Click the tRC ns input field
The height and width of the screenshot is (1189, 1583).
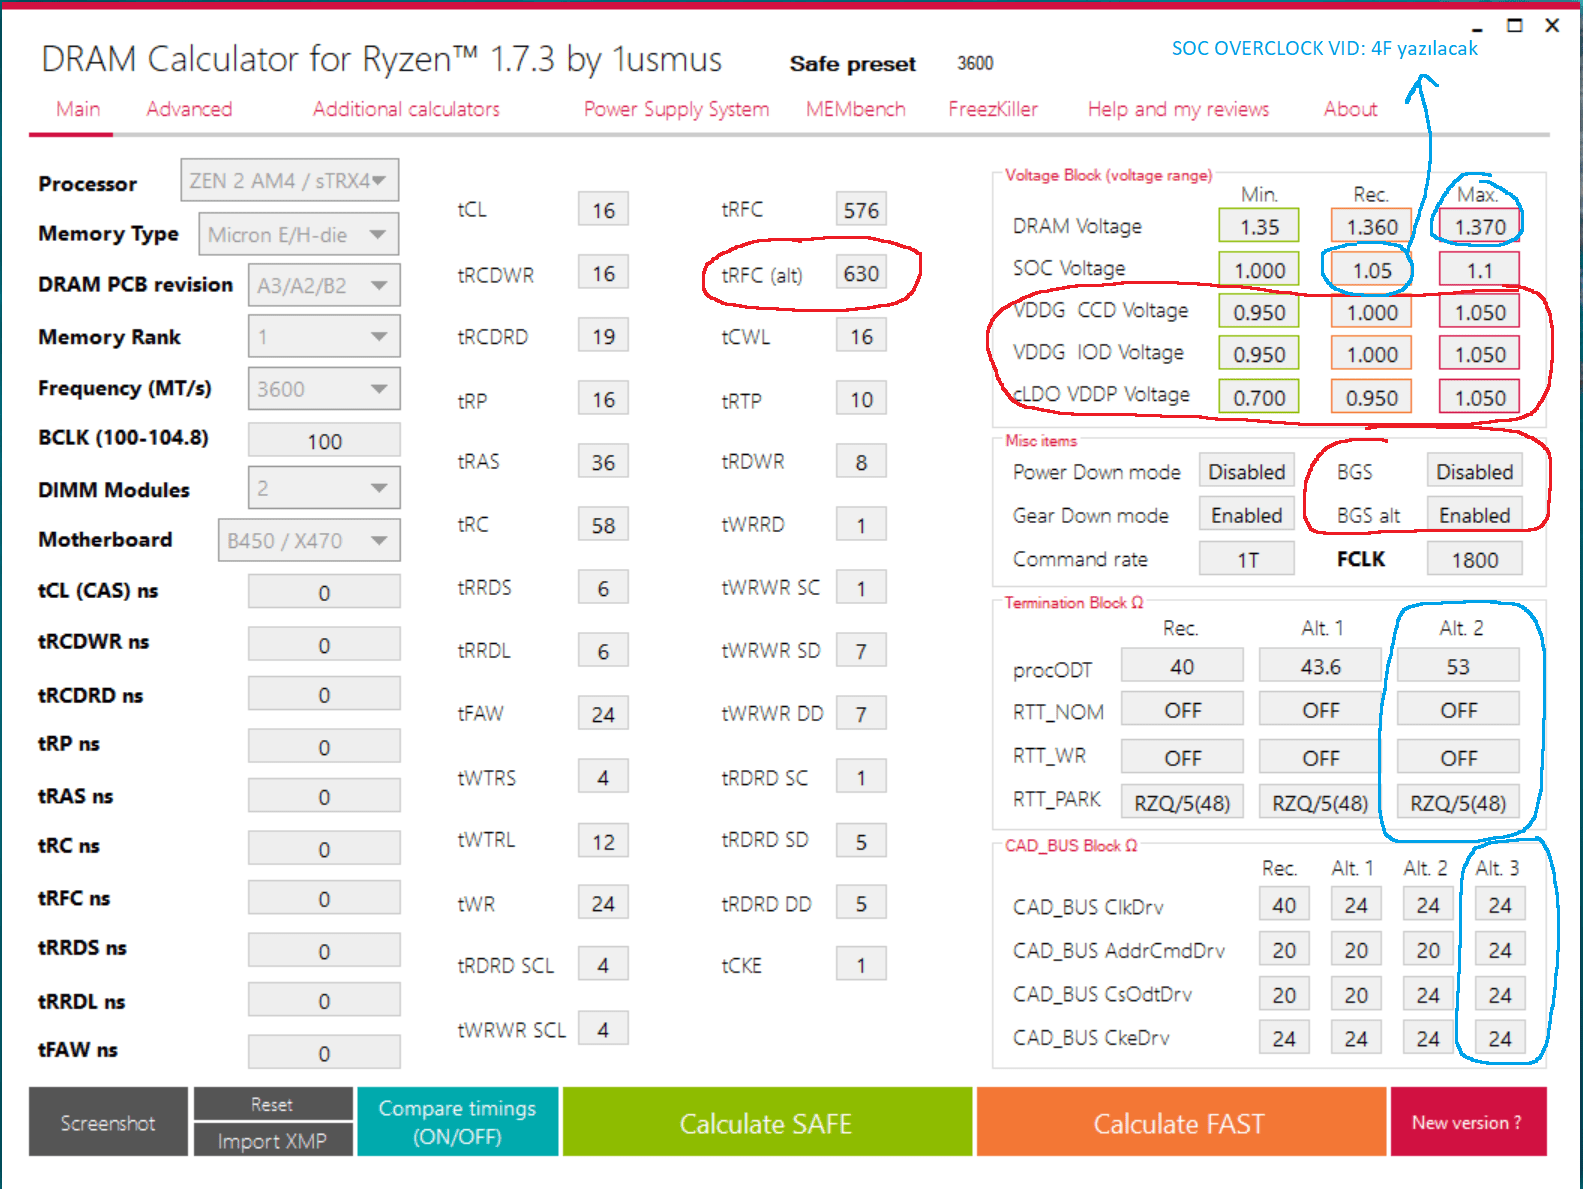click(x=324, y=848)
